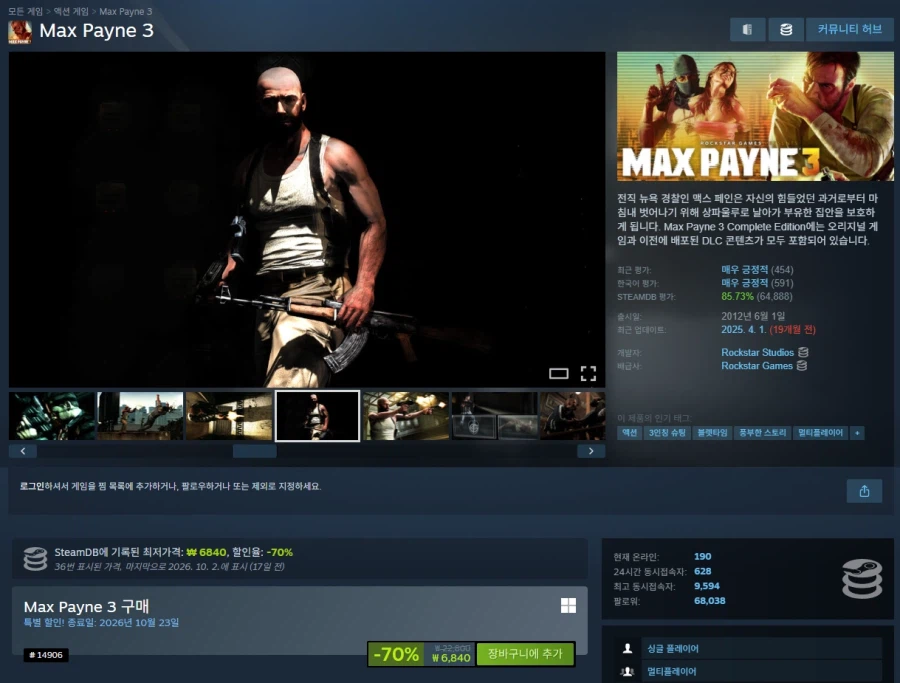This screenshot has height=683, width=900.
Task: Select first thumbnail with green masked figure
Action: coord(52,416)
